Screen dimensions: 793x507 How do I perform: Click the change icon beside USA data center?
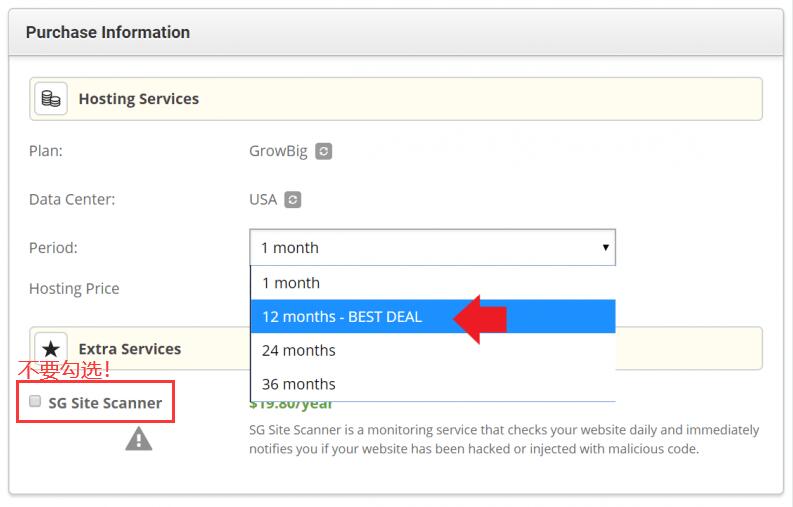tap(292, 200)
